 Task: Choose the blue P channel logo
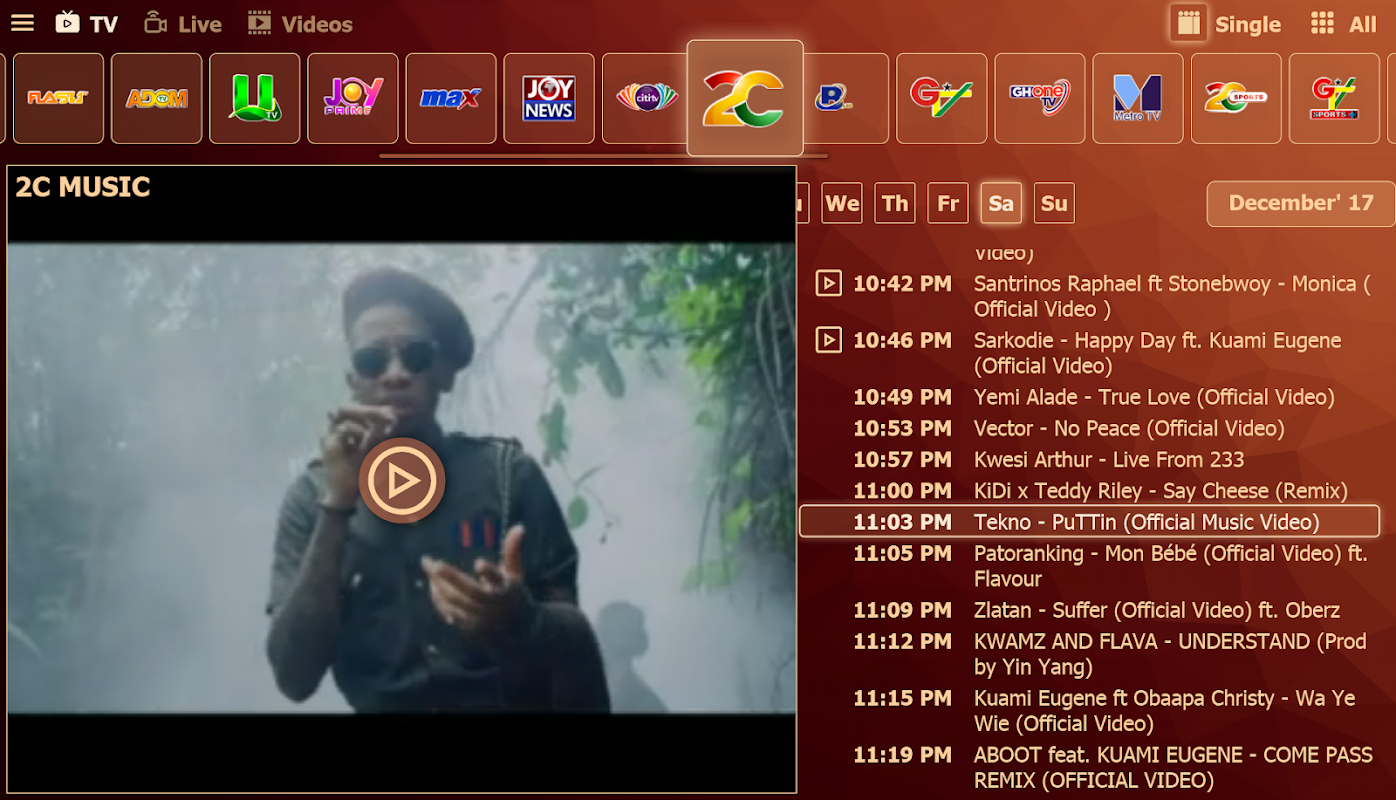click(845, 98)
